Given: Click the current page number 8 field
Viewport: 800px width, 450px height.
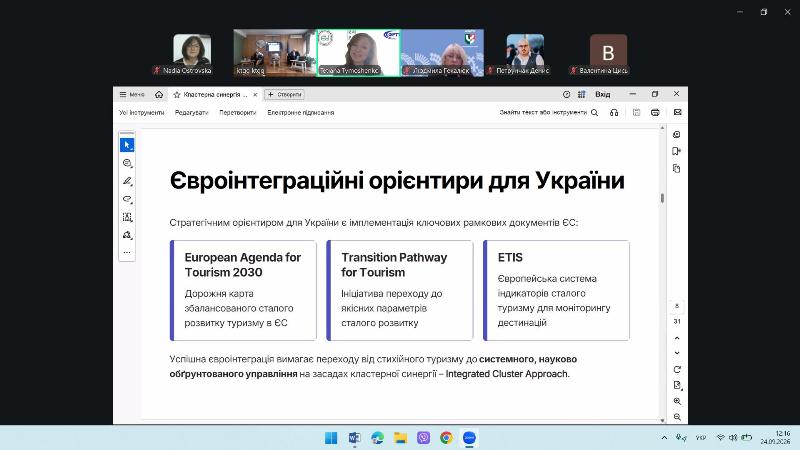Looking at the screenshot, I should [677, 306].
